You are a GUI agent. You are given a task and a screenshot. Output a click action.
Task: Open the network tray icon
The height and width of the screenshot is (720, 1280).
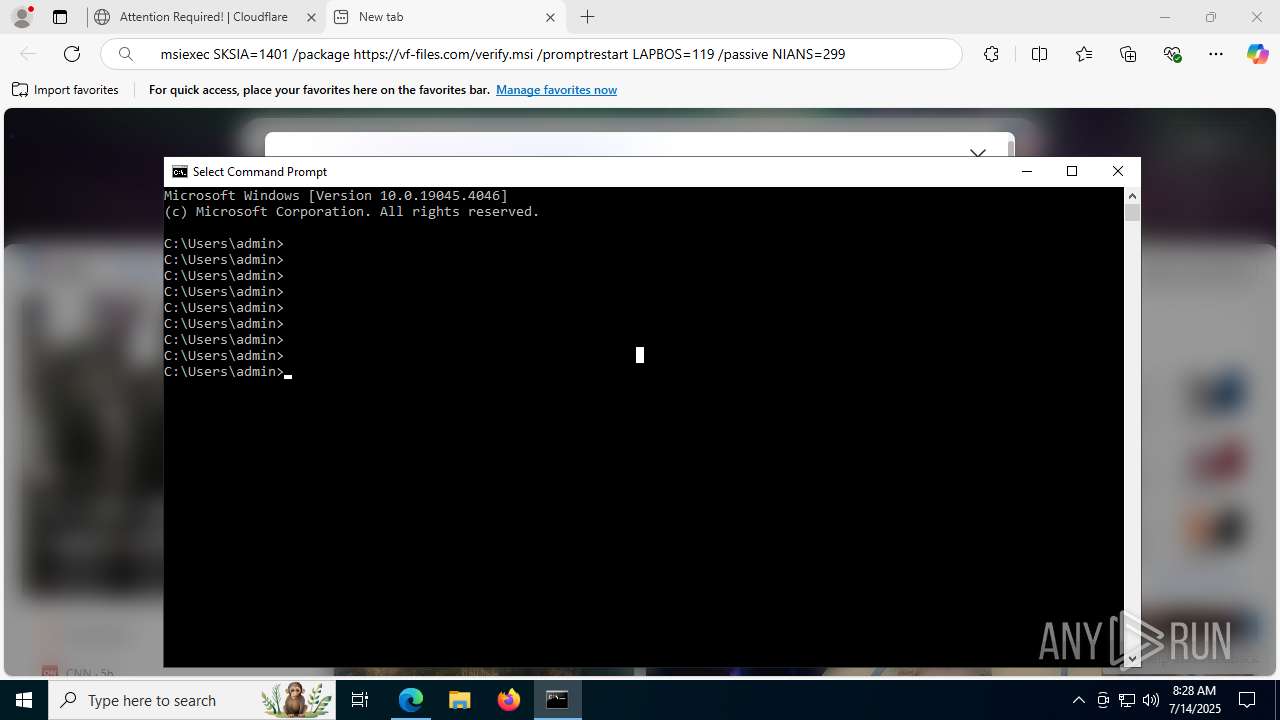(1127, 700)
